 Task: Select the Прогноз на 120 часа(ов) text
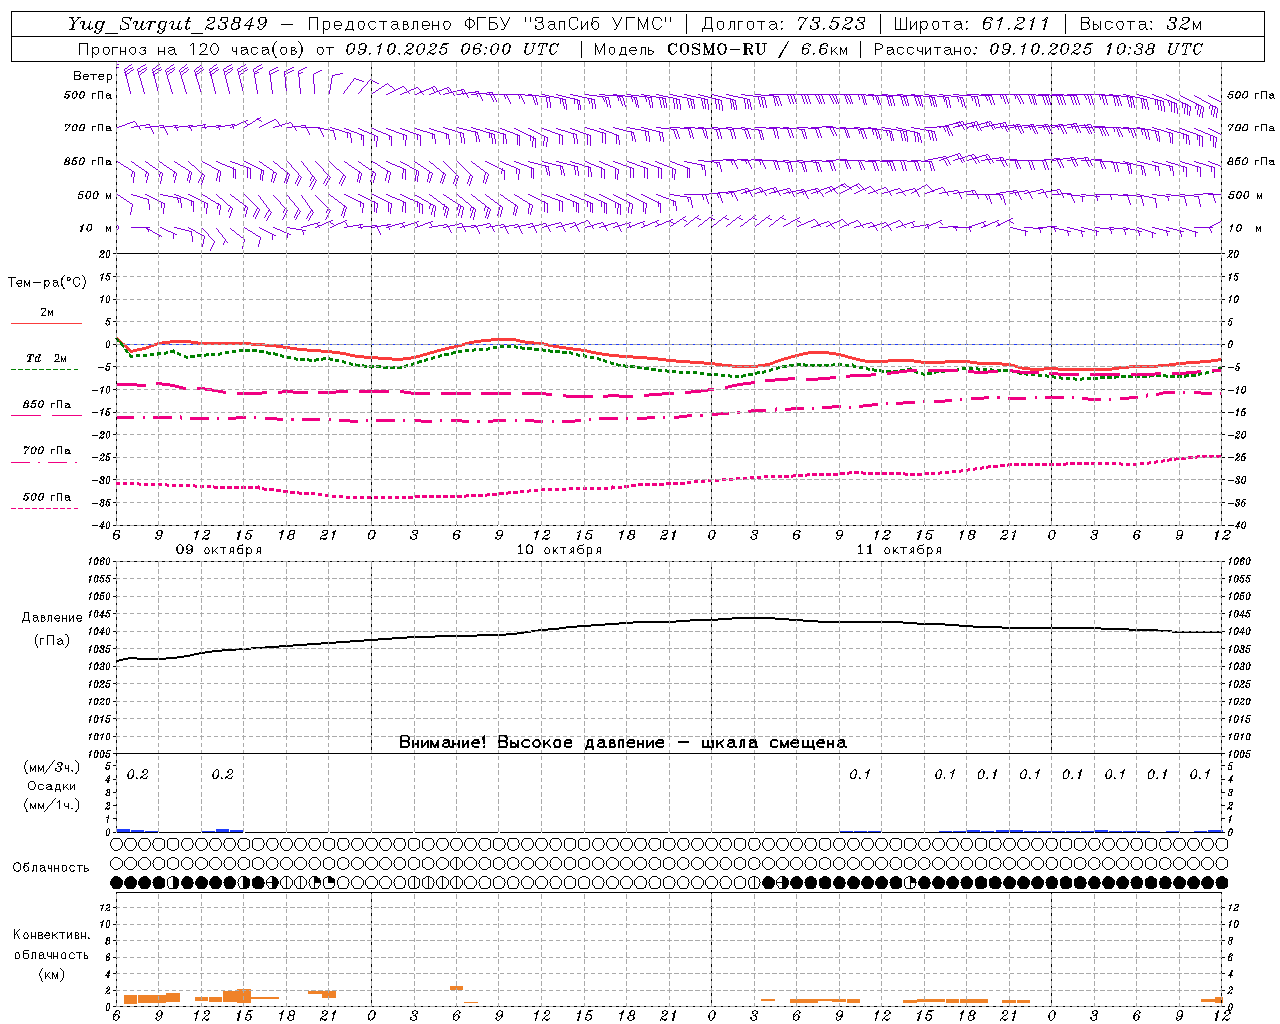[192, 49]
